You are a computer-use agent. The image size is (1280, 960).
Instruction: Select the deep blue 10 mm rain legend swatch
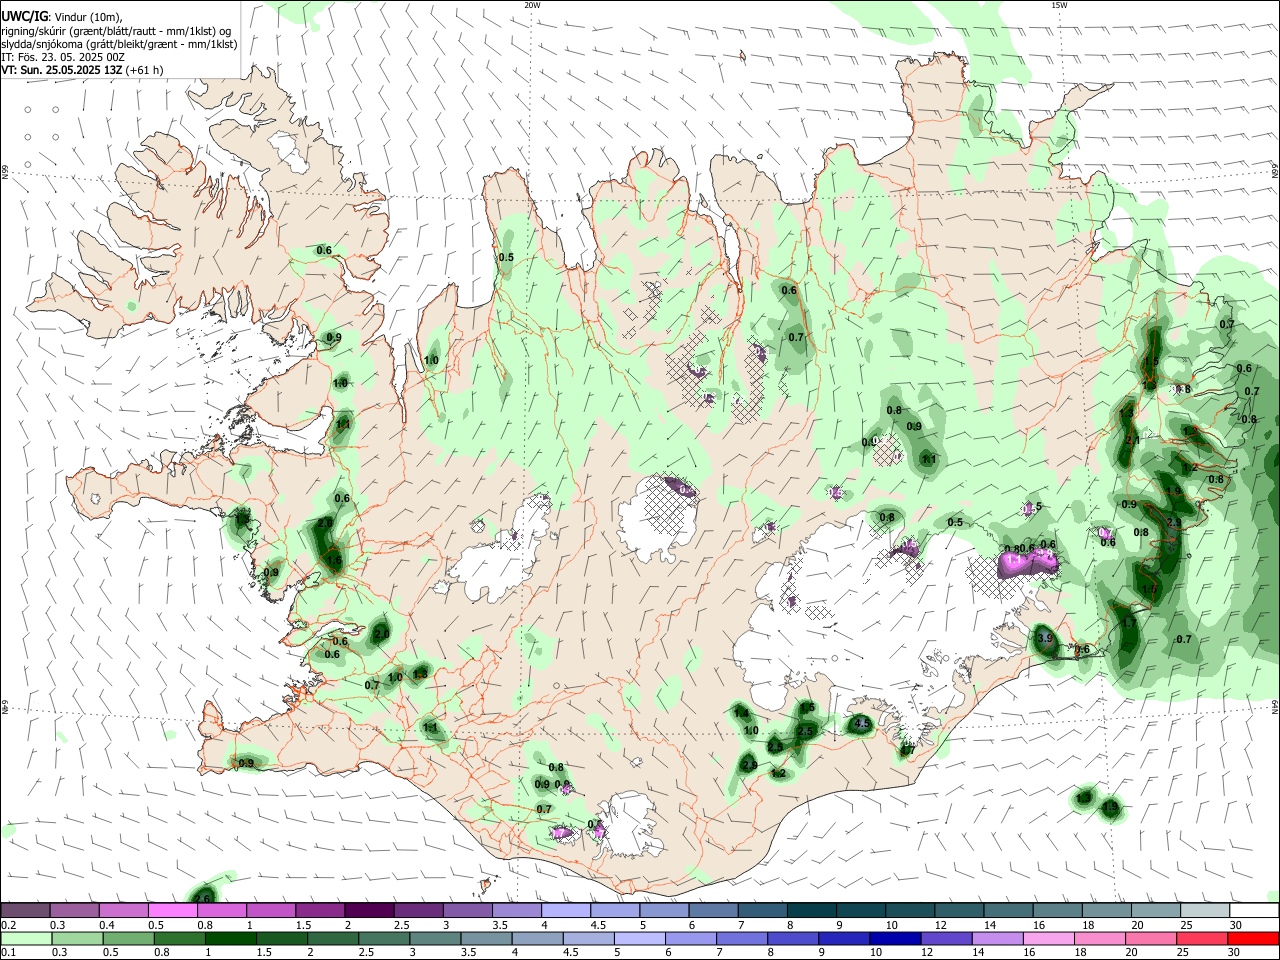coord(895,939)
